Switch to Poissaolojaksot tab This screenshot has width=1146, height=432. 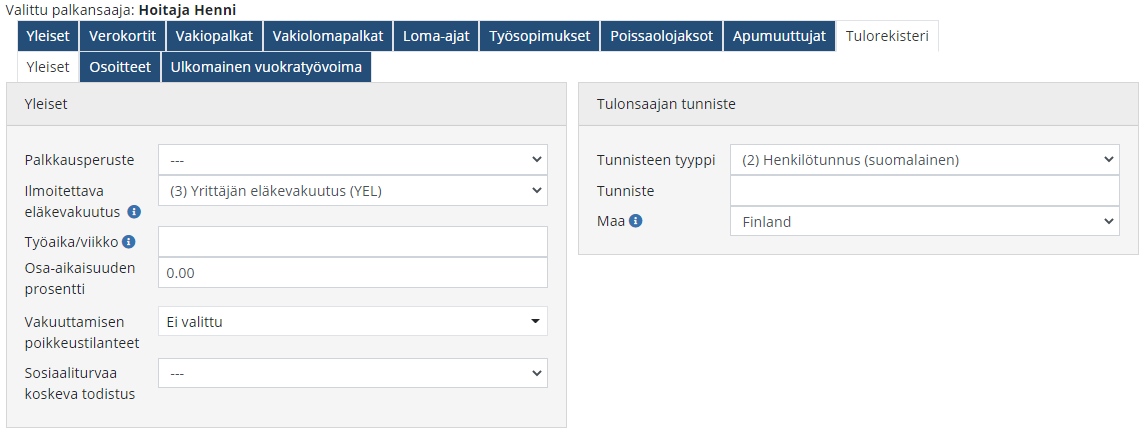pos(661,36)
